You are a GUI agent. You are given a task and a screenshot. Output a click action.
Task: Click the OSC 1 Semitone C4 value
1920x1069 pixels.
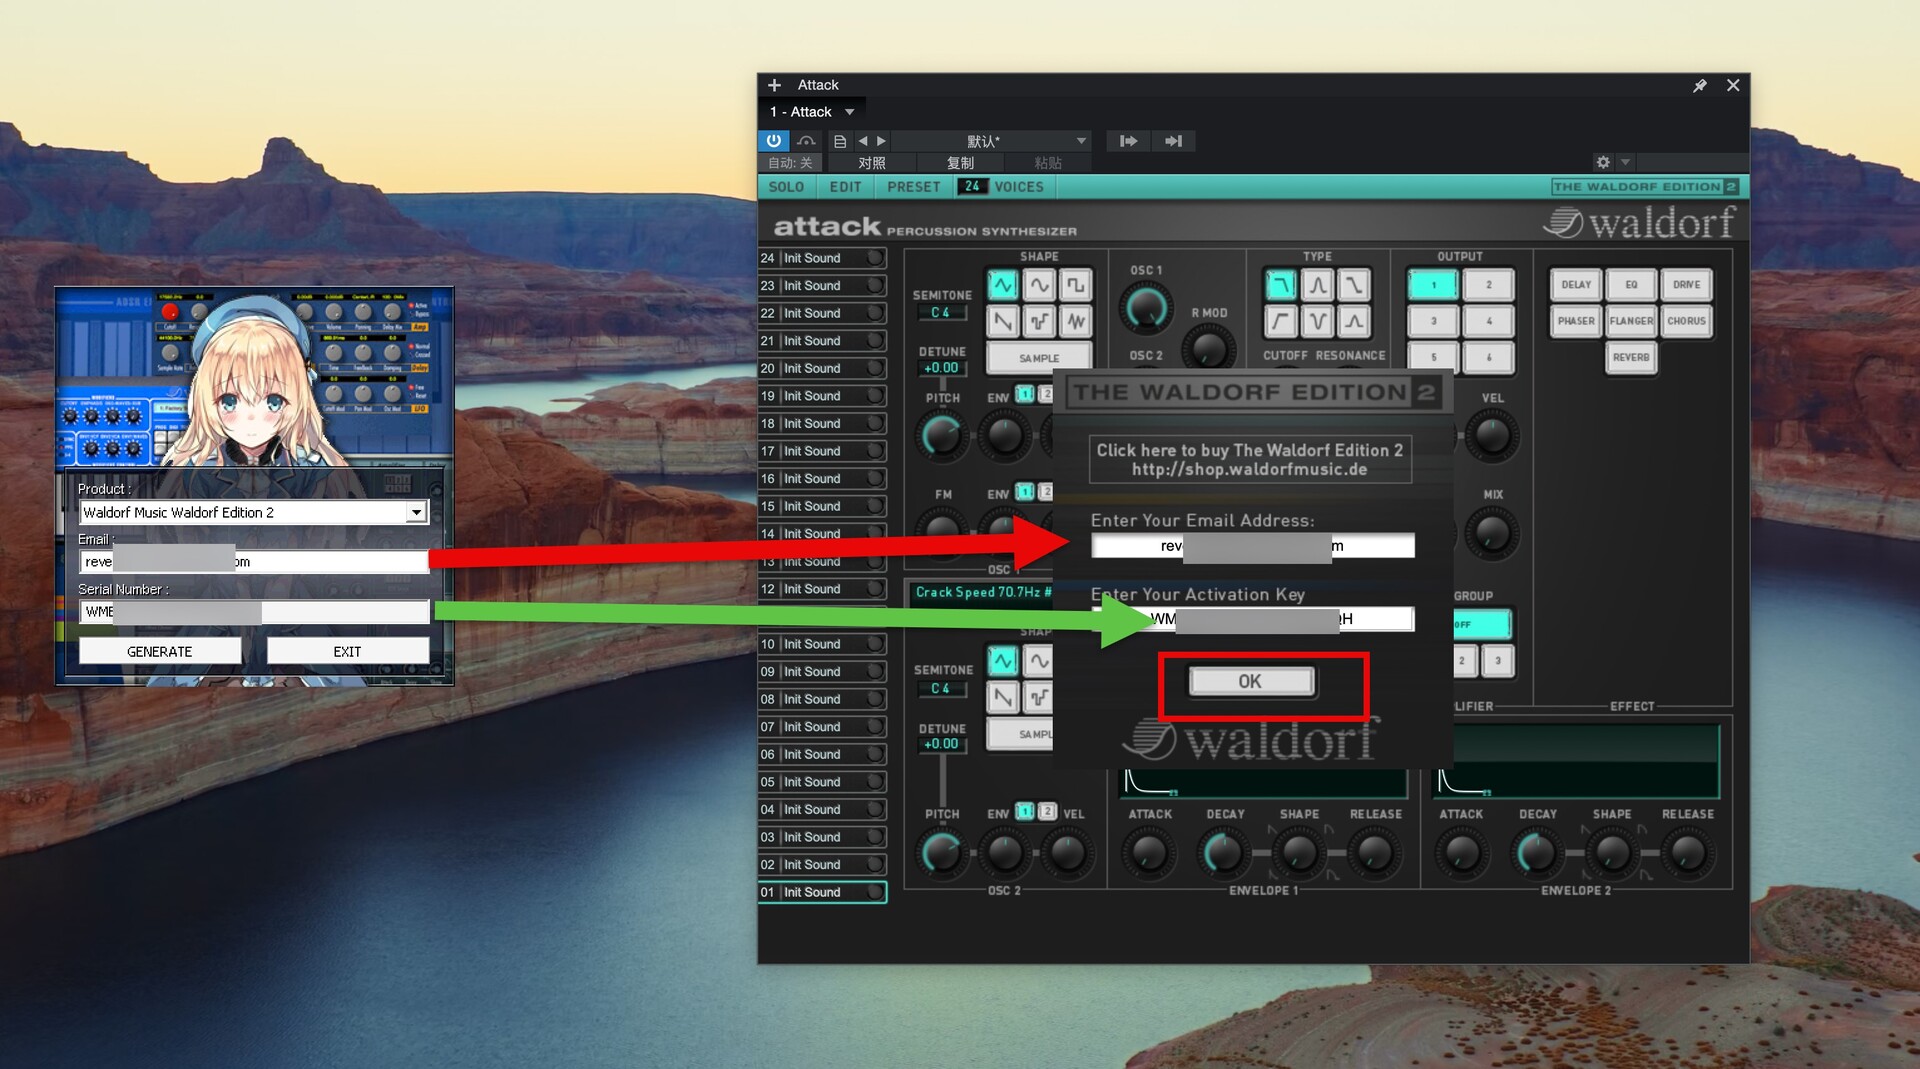coord(941,312)
